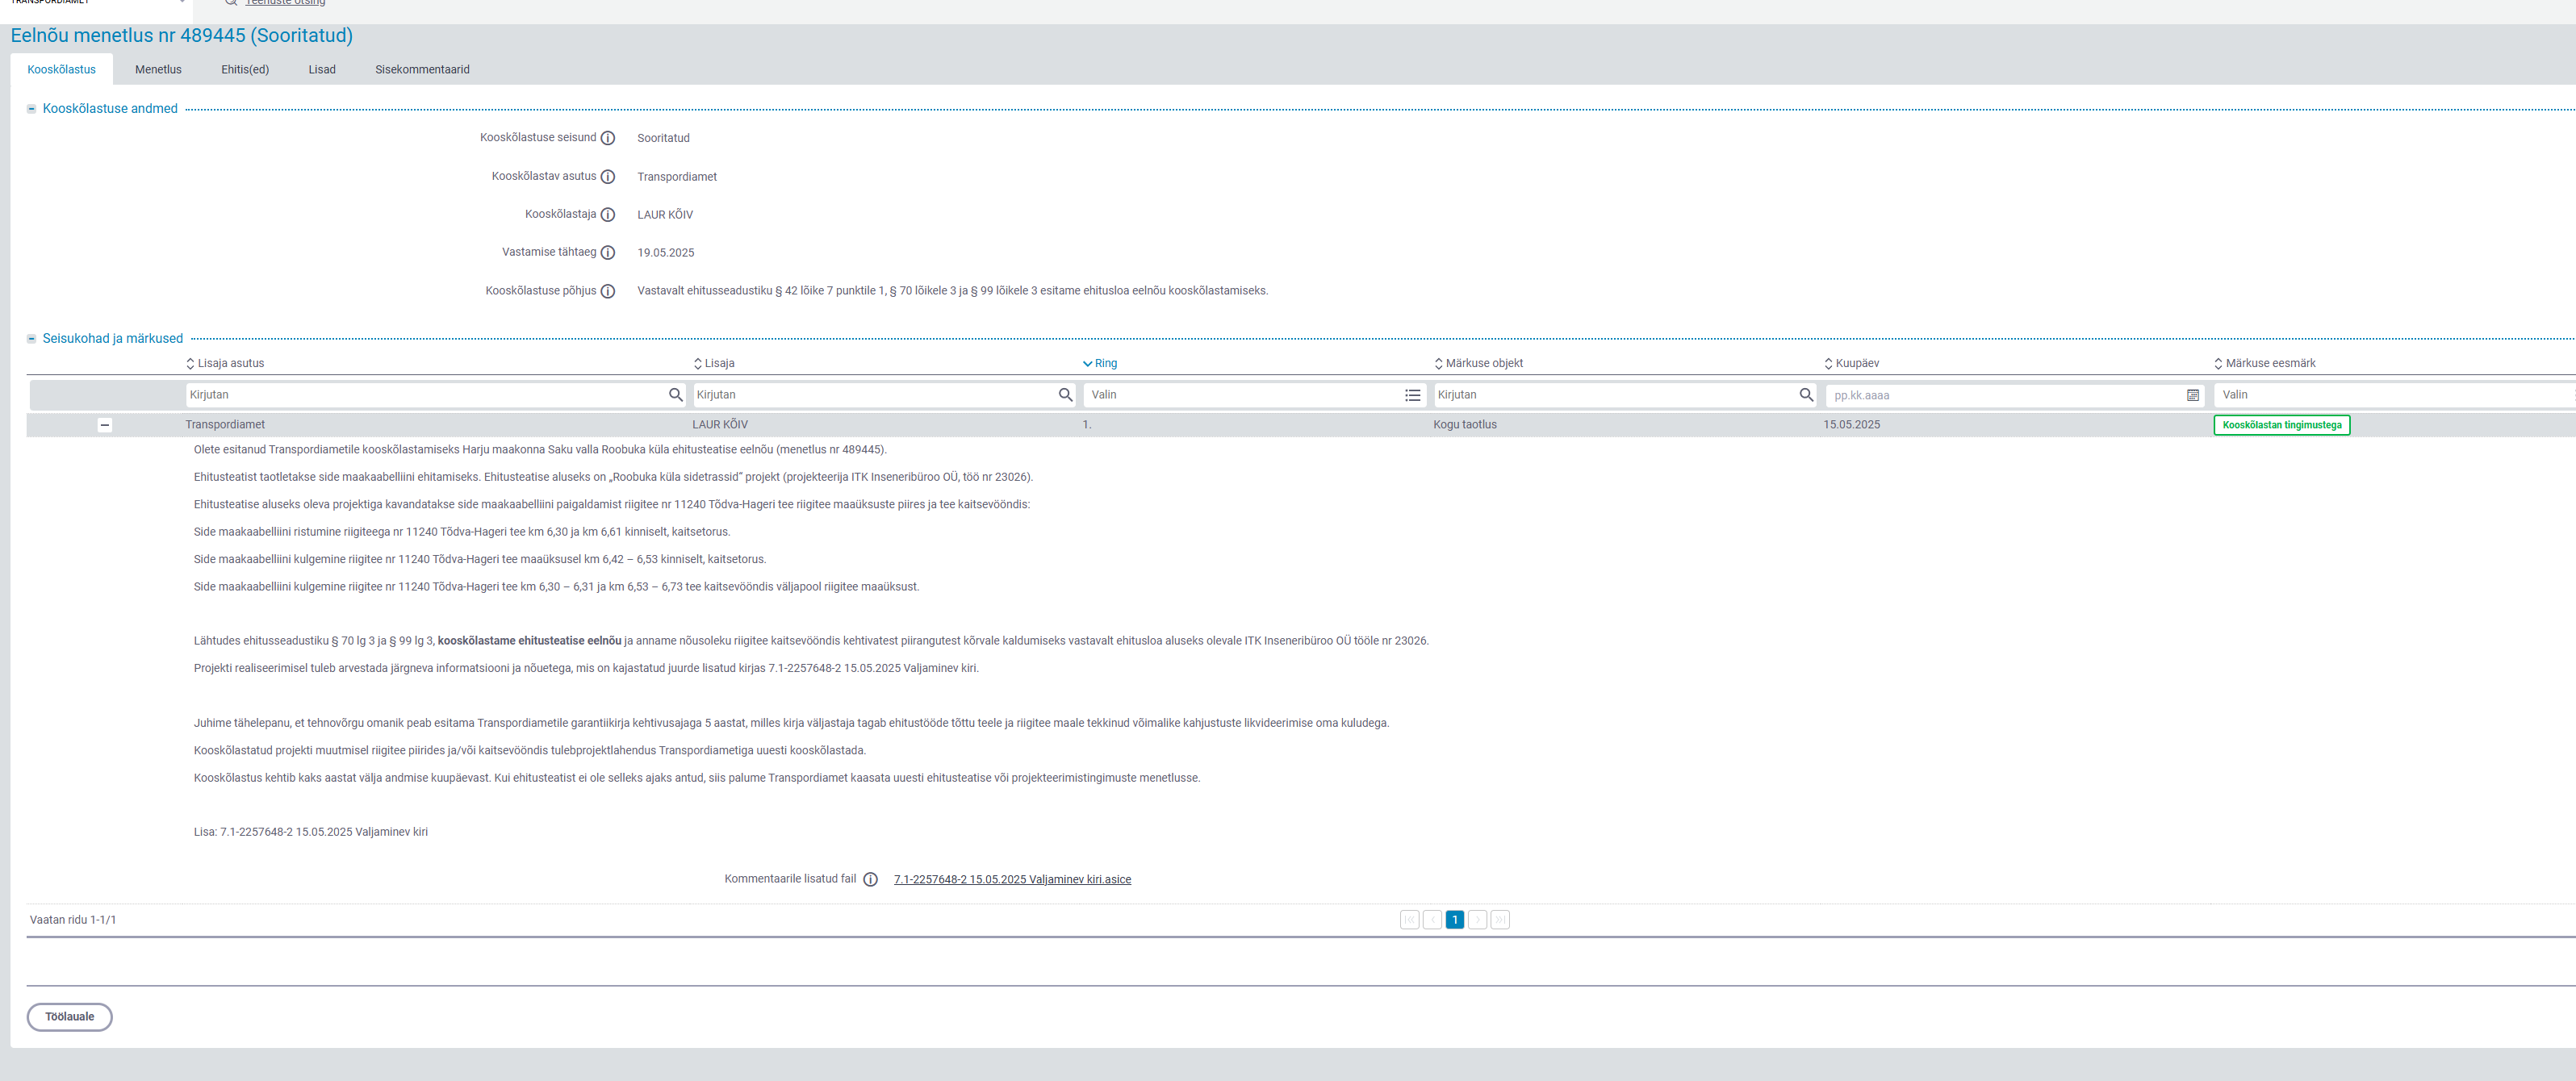
Task: Sort by Kuupäev column
Action: (x=1851, y=363)
